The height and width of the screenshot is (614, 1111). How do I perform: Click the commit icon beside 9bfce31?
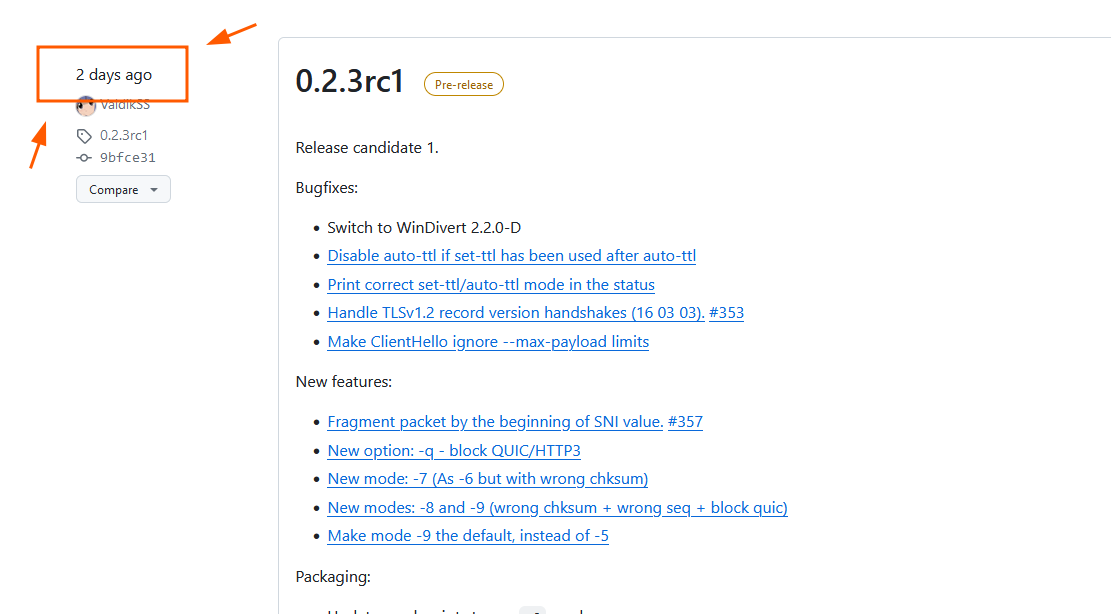pyautogui.click(x=84, y=158)
